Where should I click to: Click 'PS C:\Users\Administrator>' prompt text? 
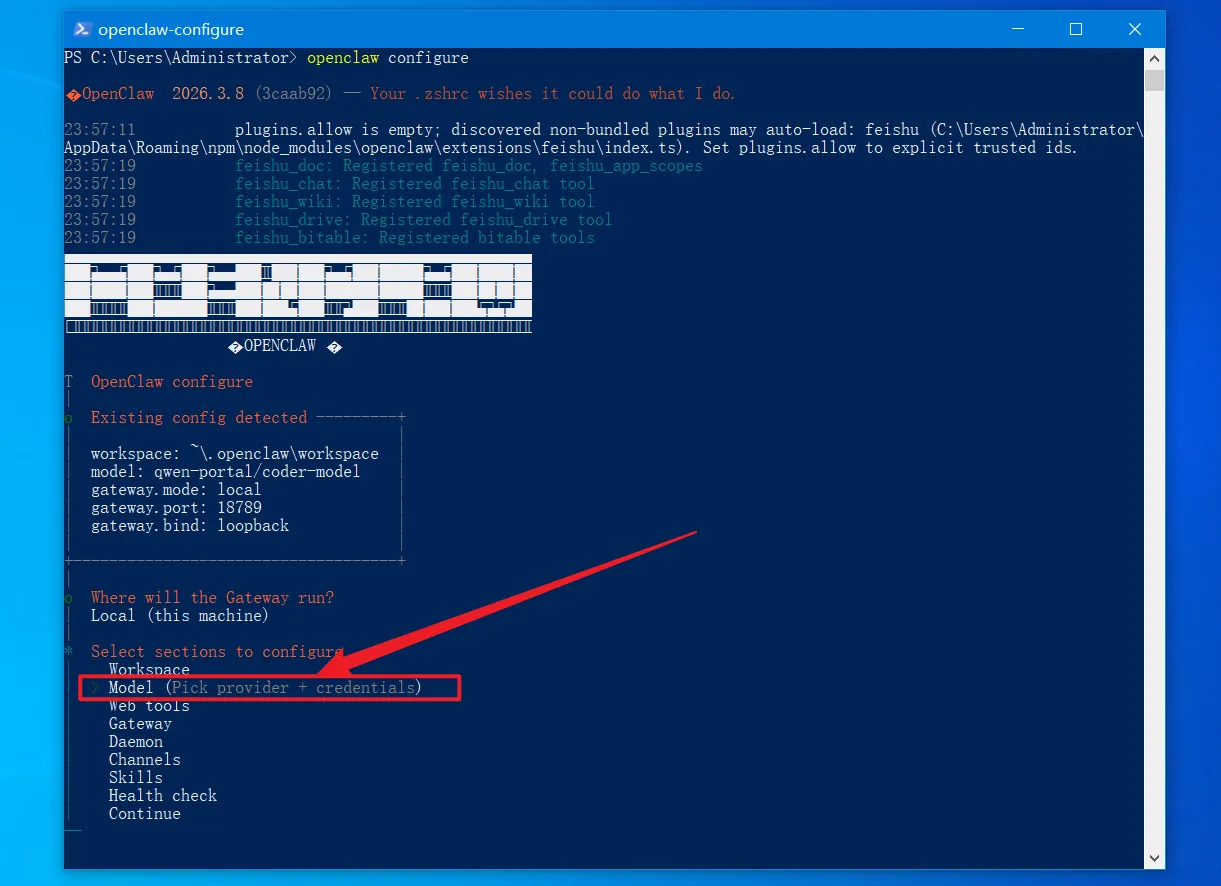click(x=181, y=57)
